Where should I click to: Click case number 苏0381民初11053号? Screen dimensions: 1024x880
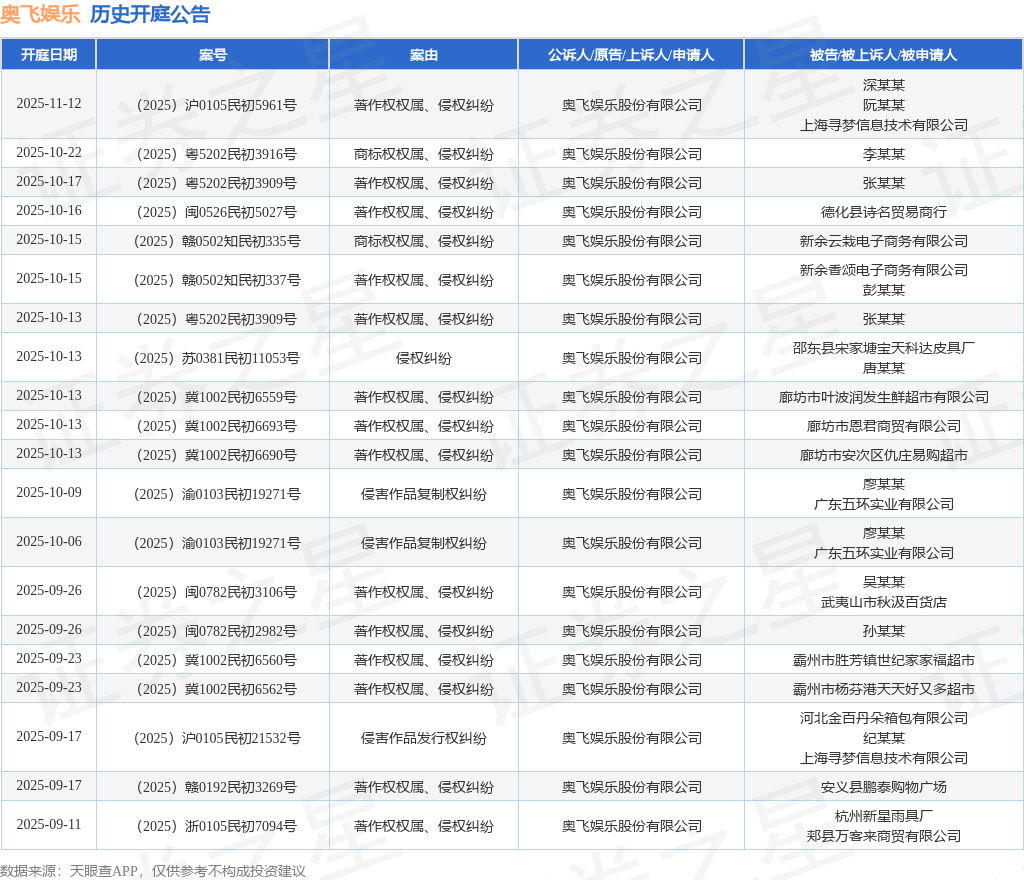[x=217, y=358]
